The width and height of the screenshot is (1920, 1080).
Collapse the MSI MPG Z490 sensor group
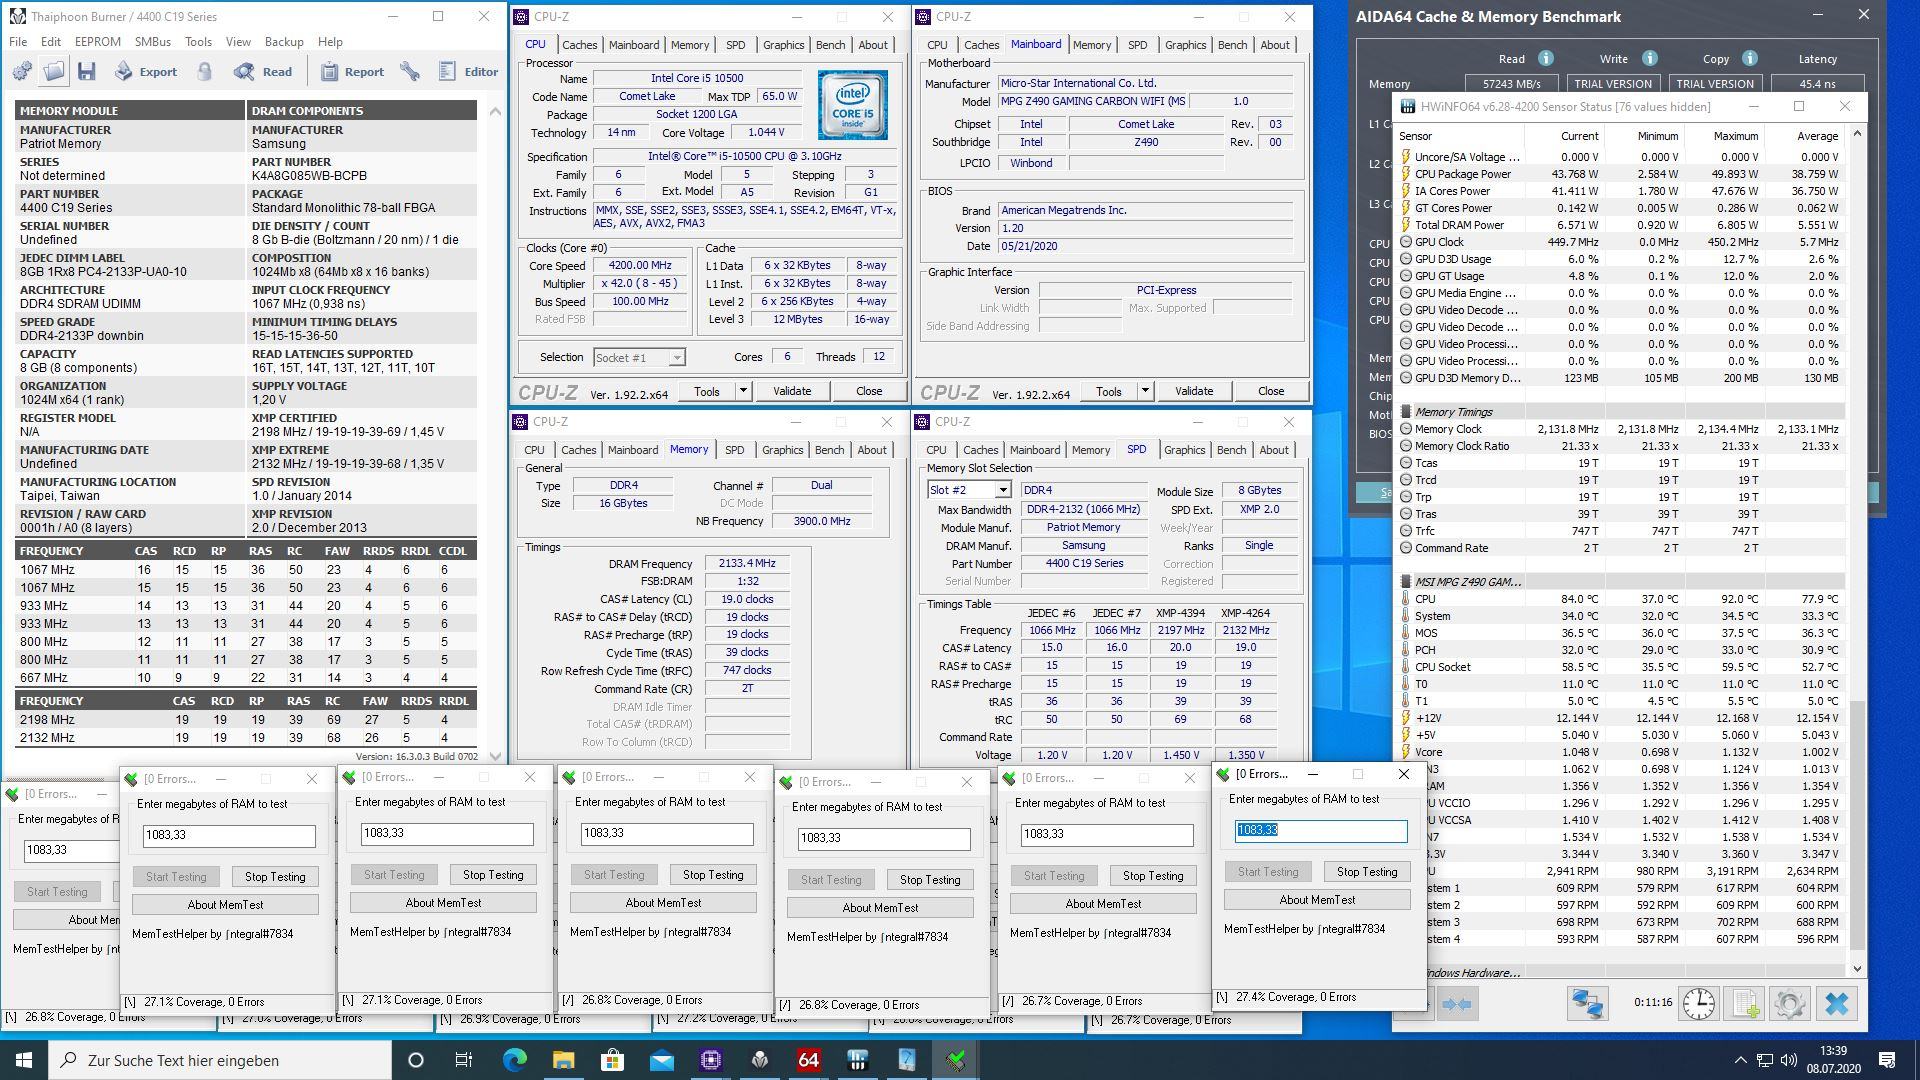pos(1406,581)
